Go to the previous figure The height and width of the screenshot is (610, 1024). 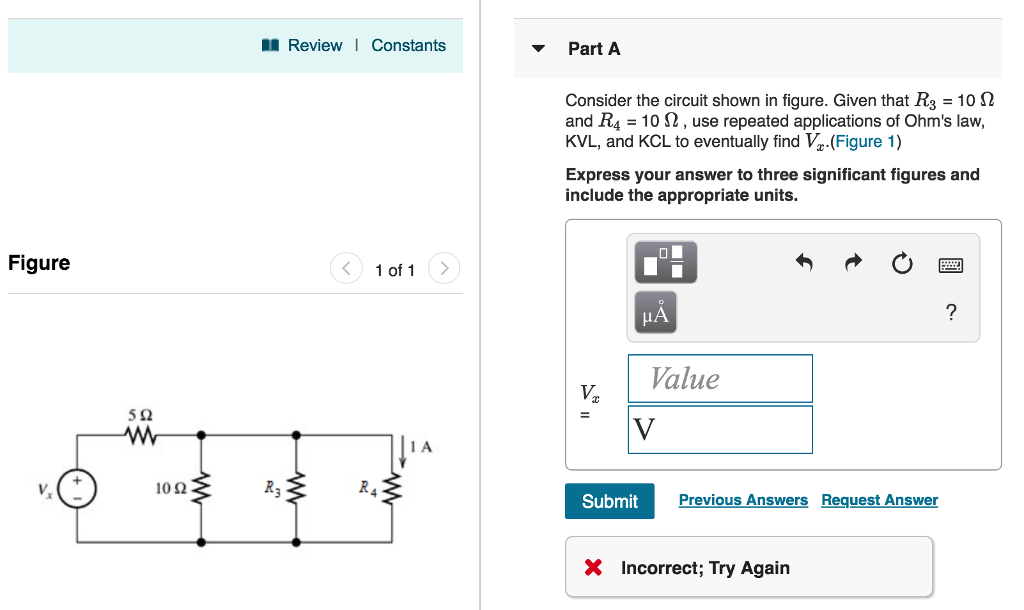point(346,268)
